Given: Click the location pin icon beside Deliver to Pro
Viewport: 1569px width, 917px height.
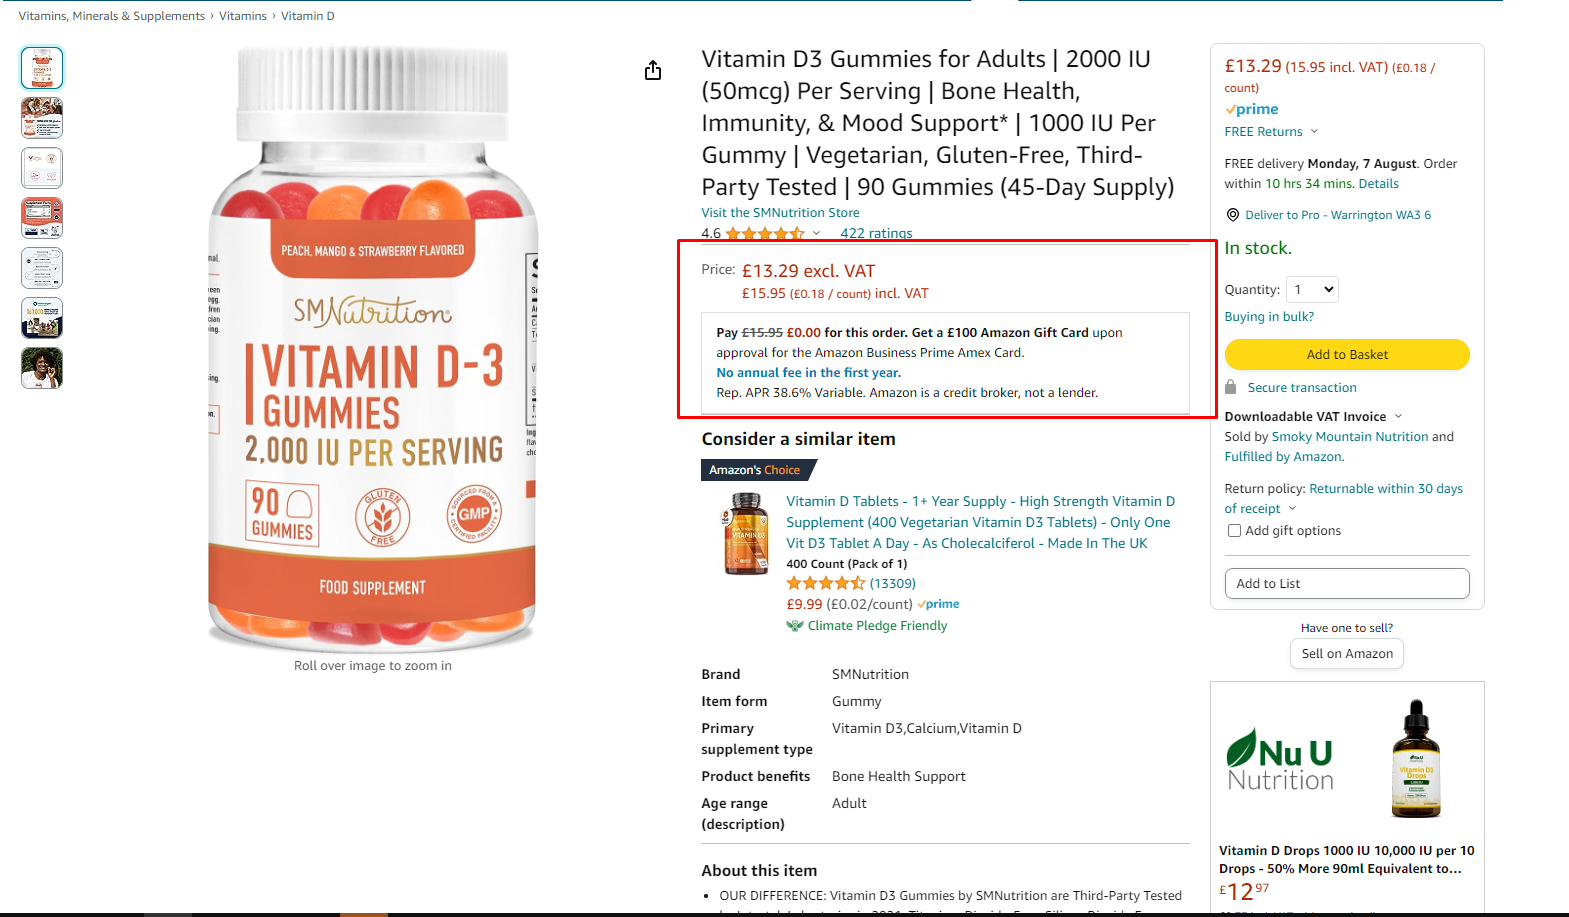Looking at the screenshot, I should click(x=1232, y=215).
